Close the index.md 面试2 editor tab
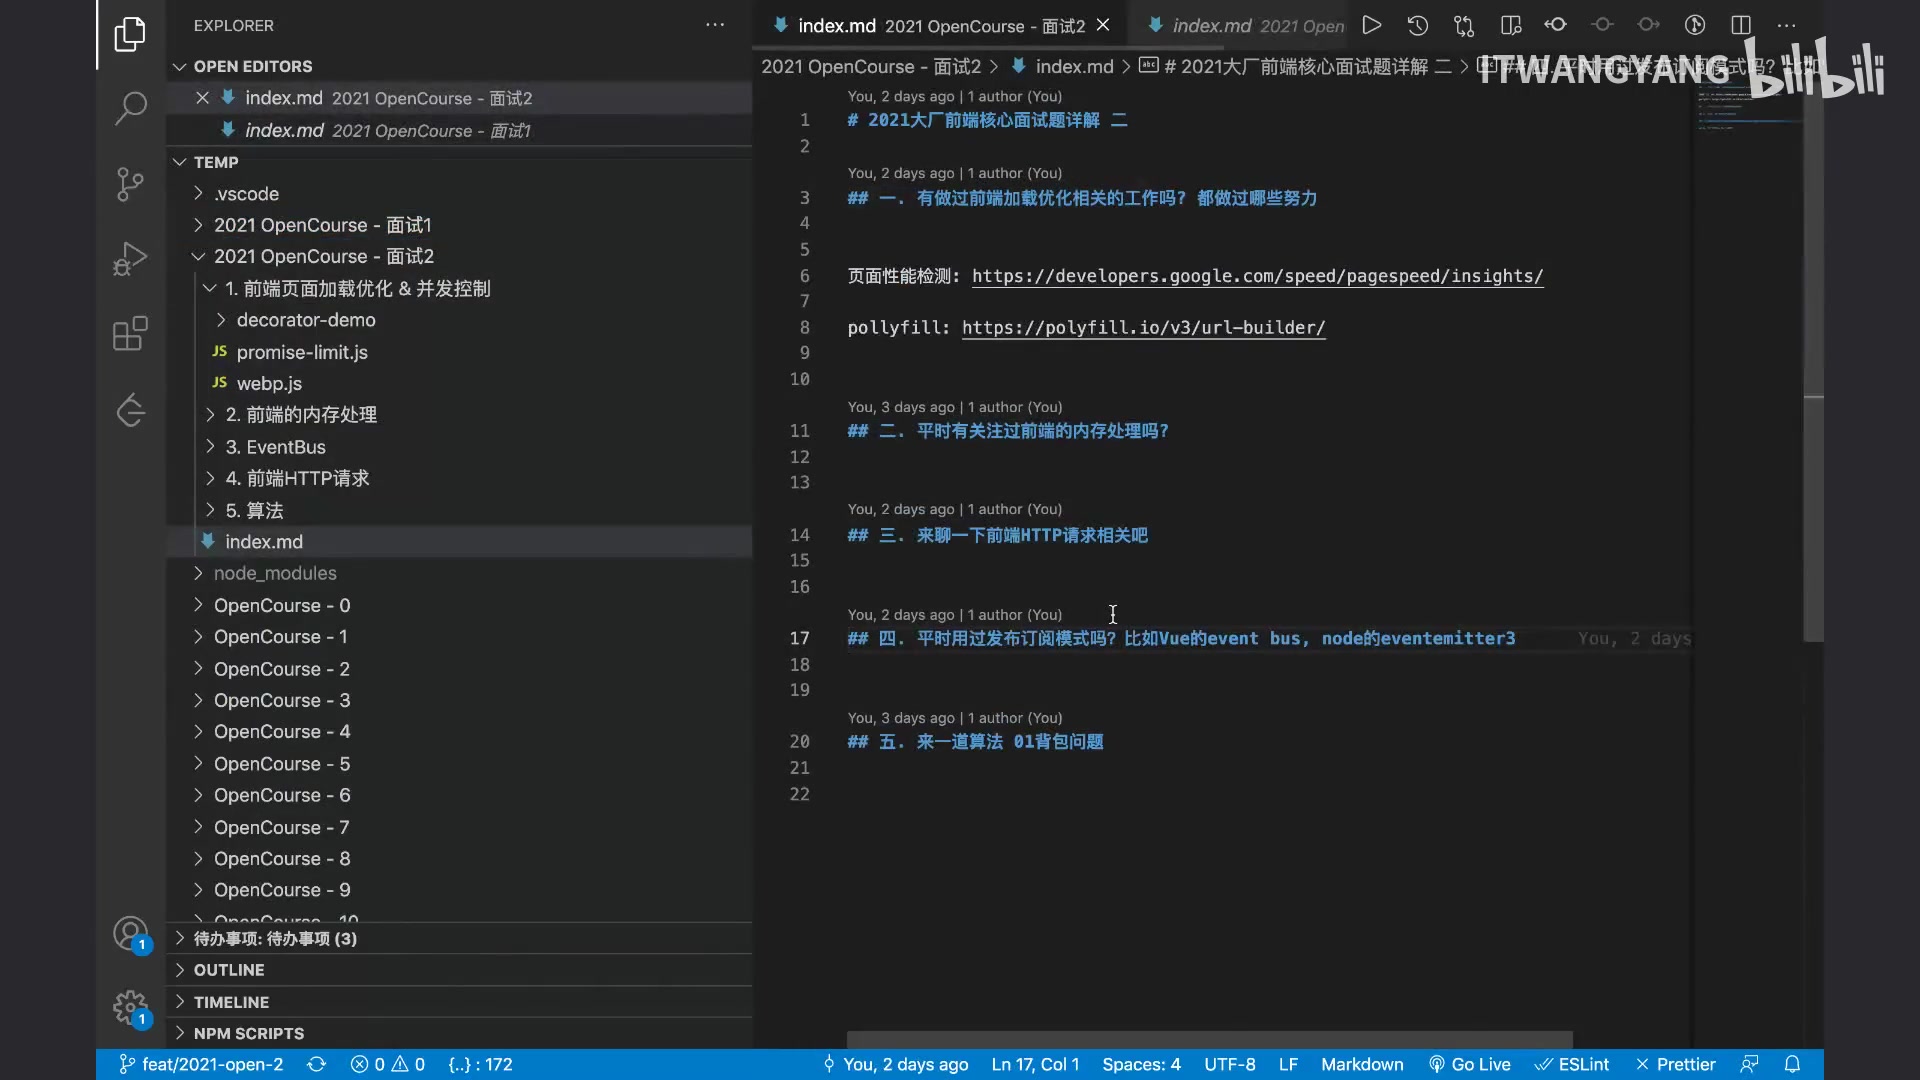The image size is (1920, 1080). click(1103, 25)
